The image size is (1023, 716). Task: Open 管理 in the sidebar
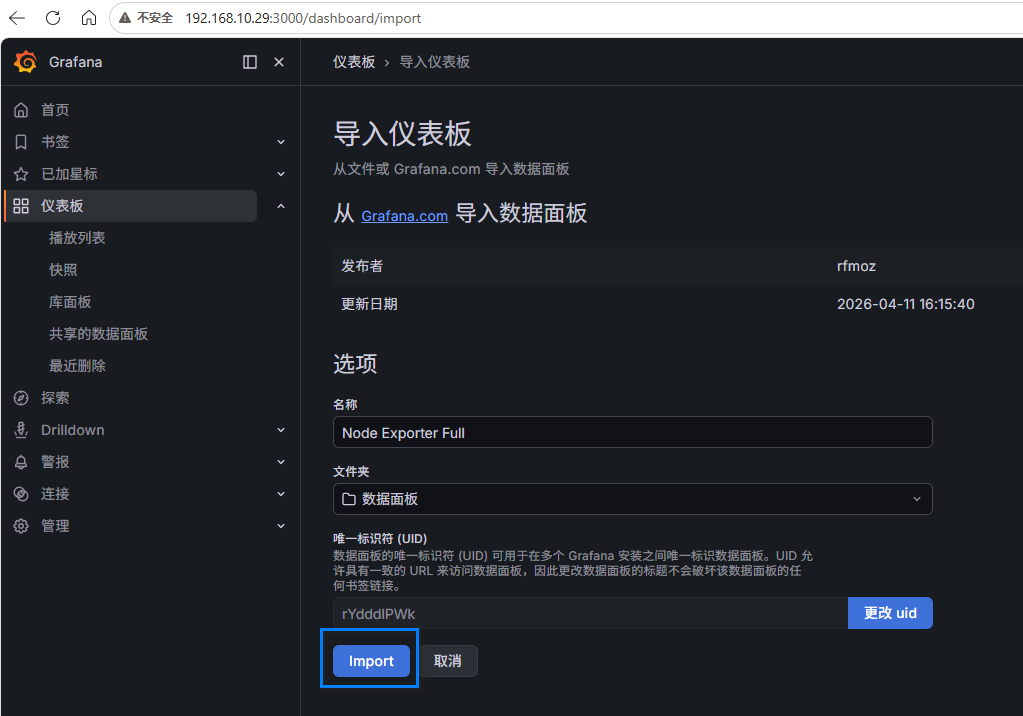(x=55, y=526)
